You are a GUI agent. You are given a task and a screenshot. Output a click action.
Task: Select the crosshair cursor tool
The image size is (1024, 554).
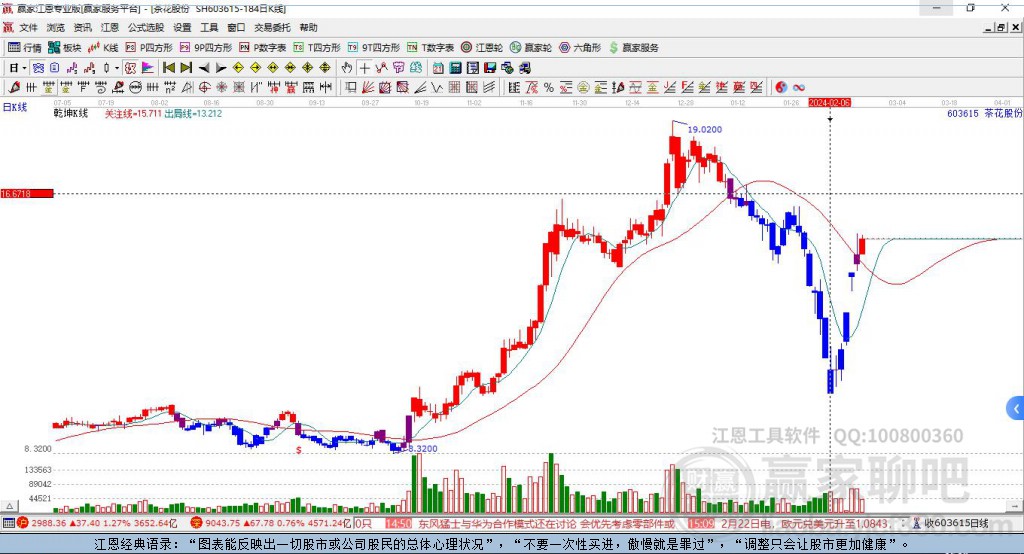click(x=364, y=68)
